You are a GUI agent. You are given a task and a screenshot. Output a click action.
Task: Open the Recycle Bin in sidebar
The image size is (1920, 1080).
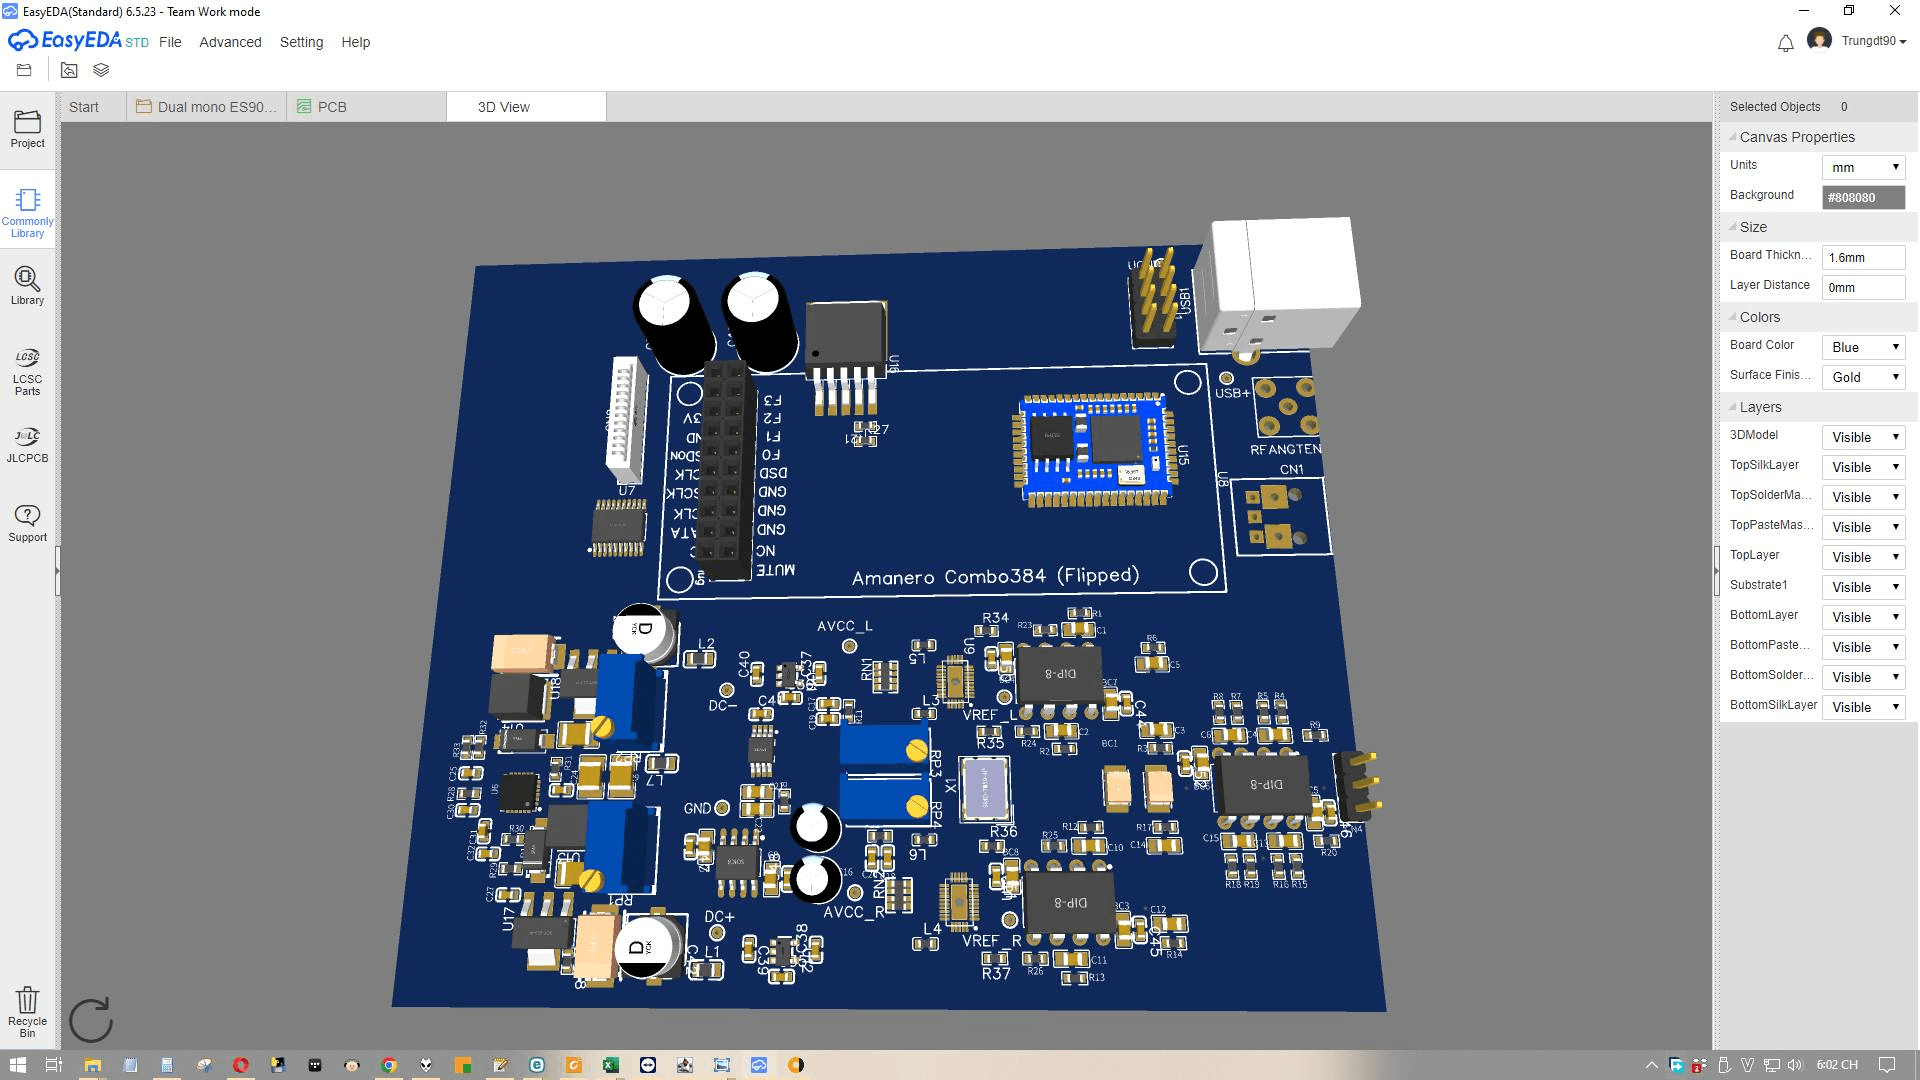[27, 1011]
